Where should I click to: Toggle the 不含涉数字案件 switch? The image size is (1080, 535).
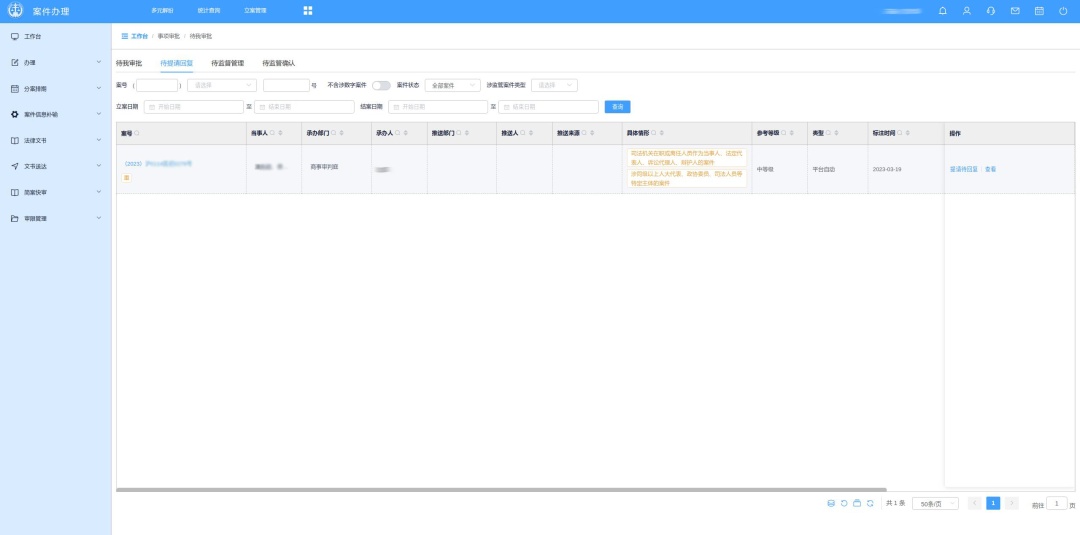[x=381, y=85]
